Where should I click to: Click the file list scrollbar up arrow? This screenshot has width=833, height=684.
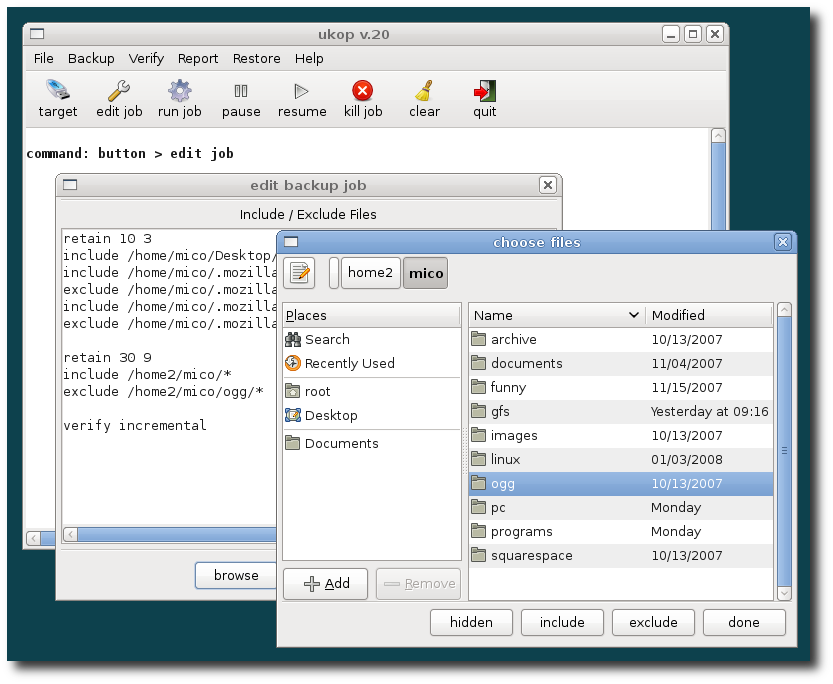point(784,310)
